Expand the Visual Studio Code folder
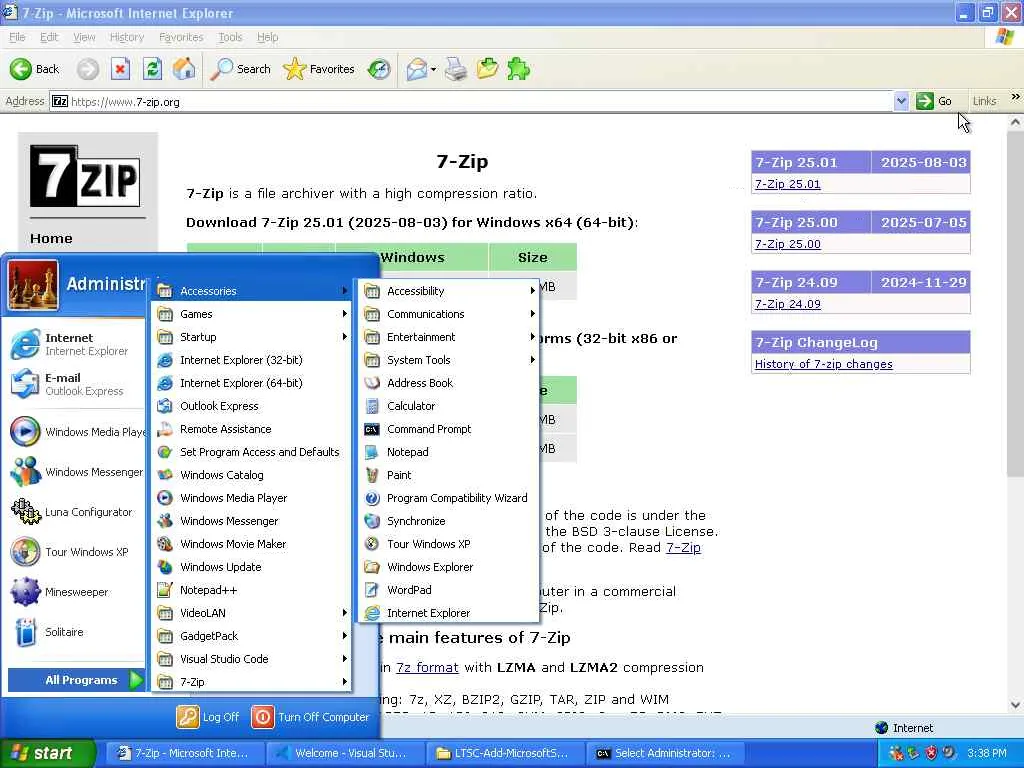 252,659
